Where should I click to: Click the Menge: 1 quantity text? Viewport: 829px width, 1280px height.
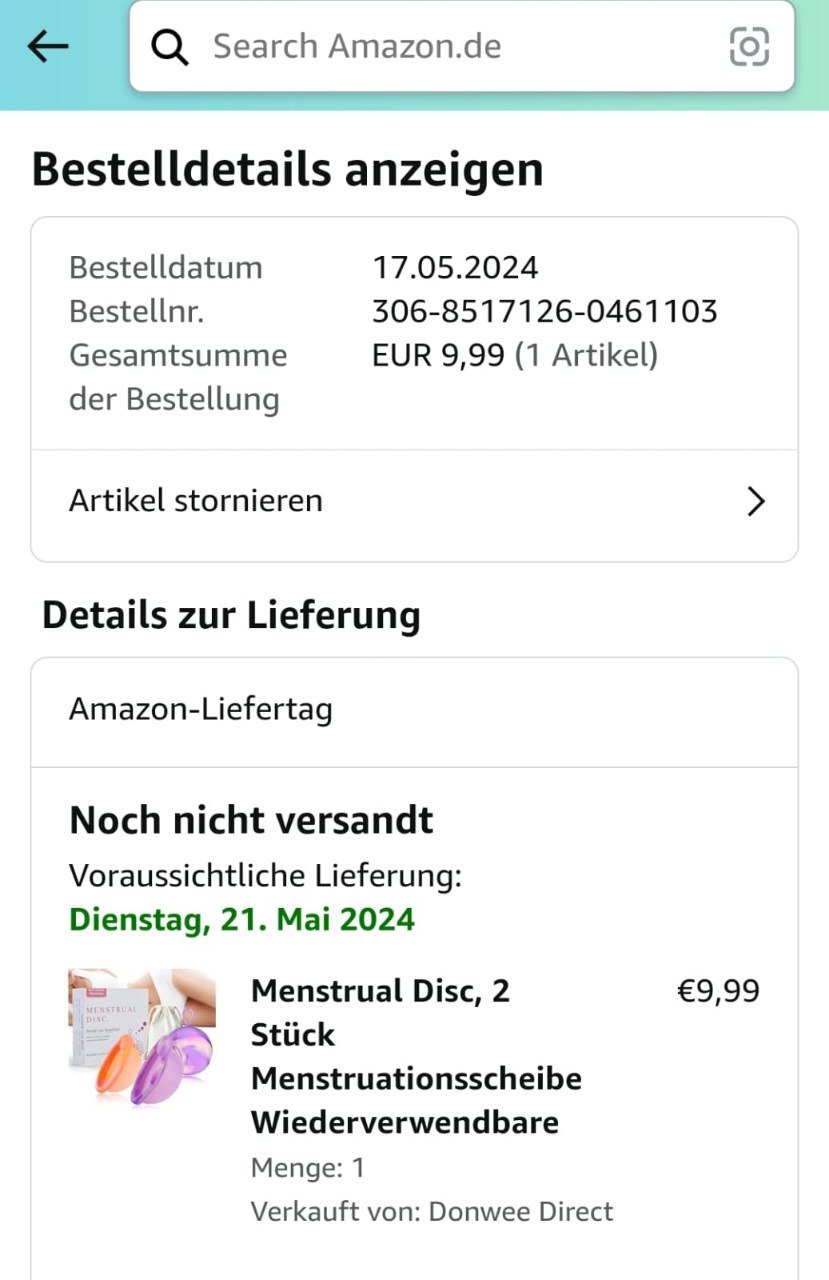click(x=308, y=1168)
